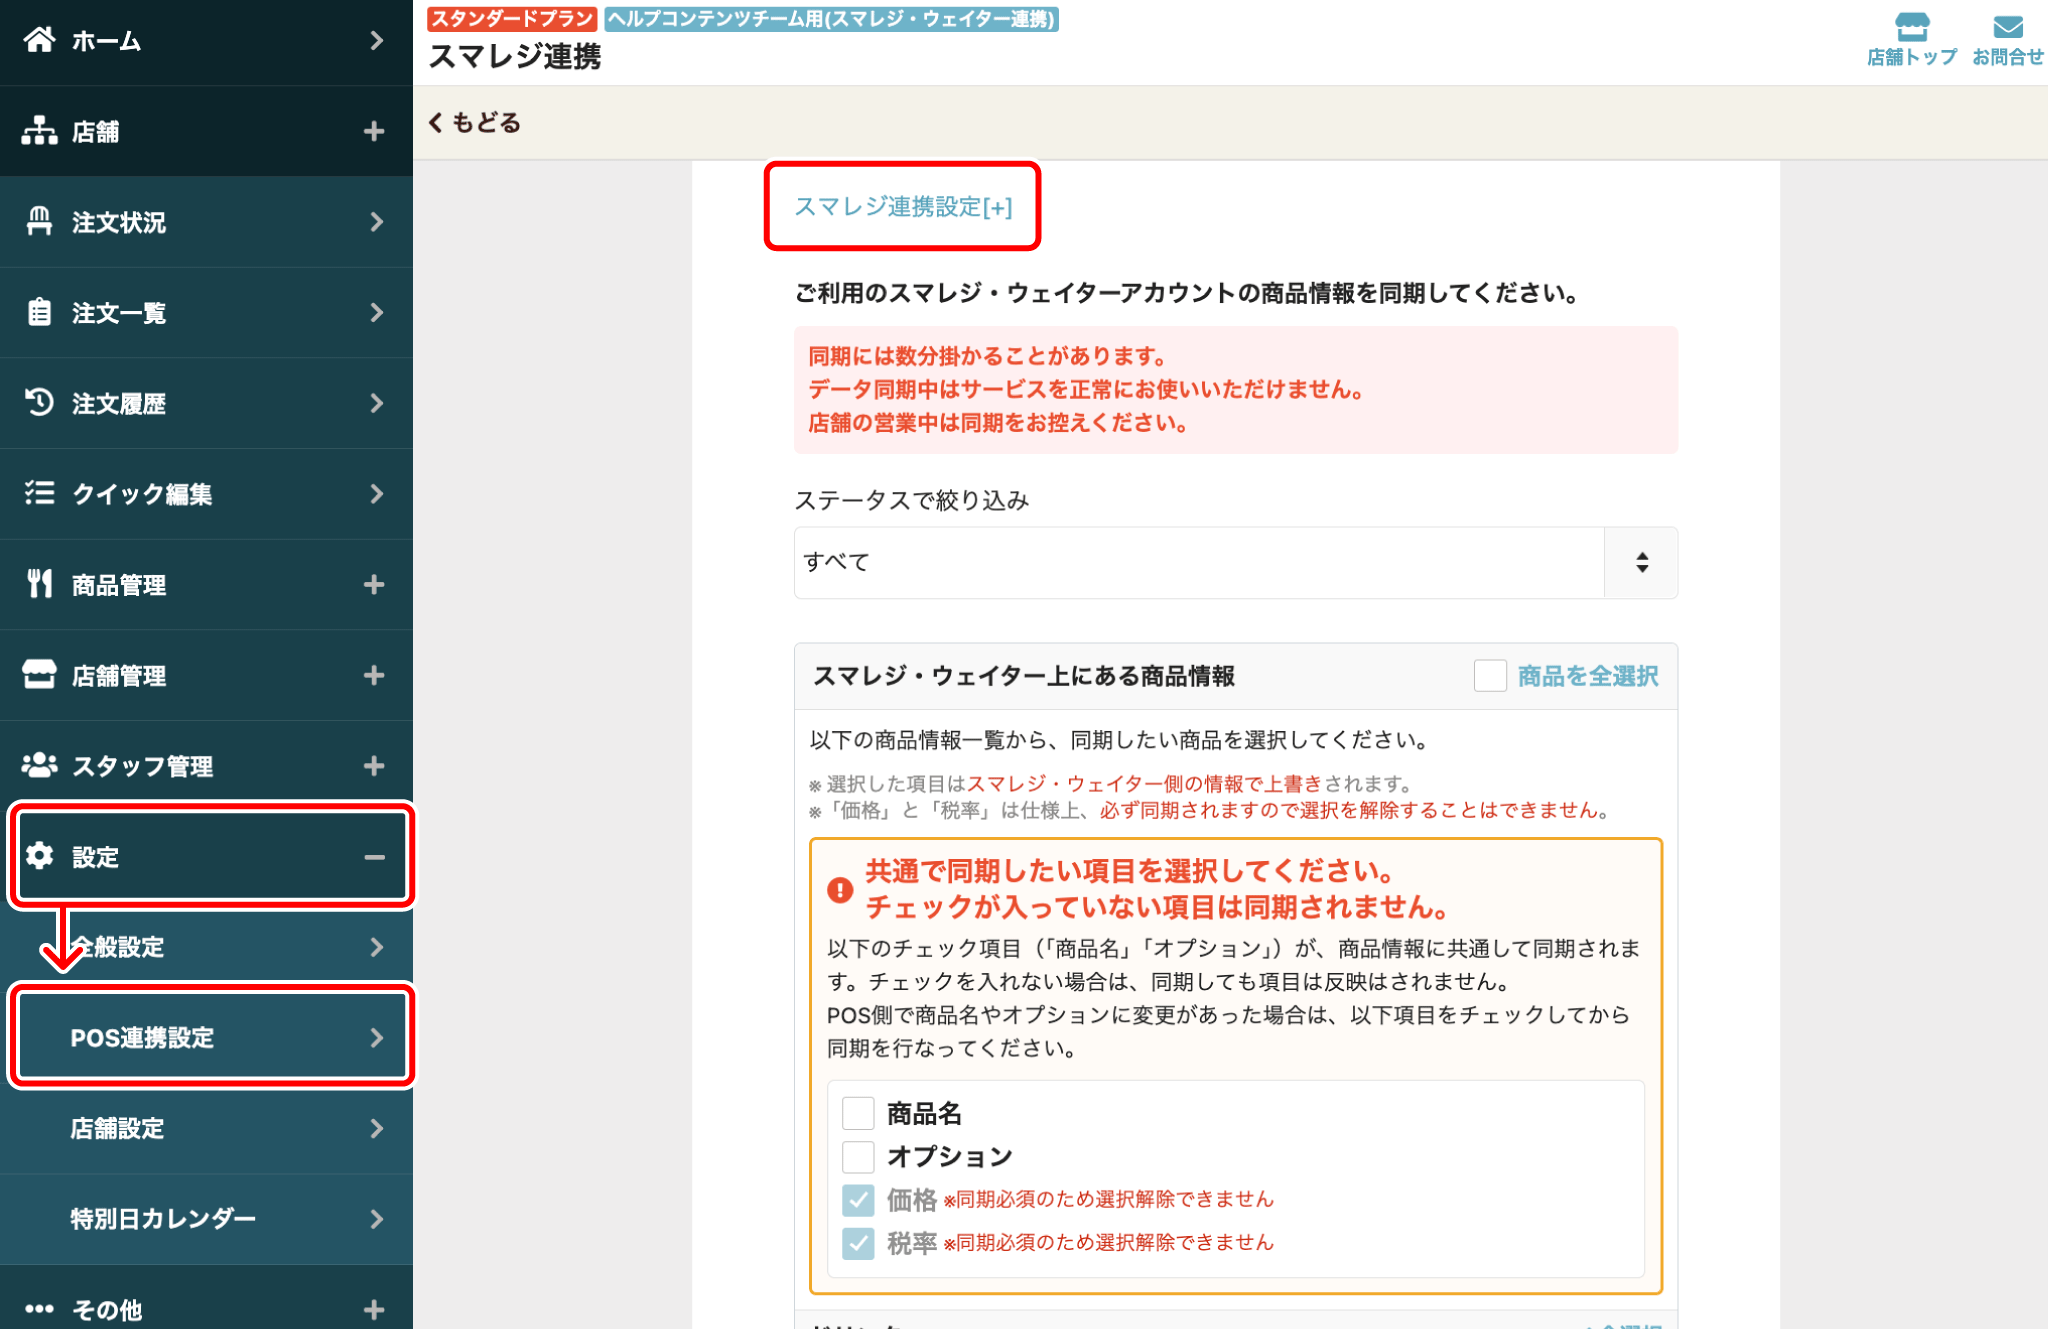Click the orange exclamation warning icon
The image size is (2048, 1329).
[x=840, y=889]
